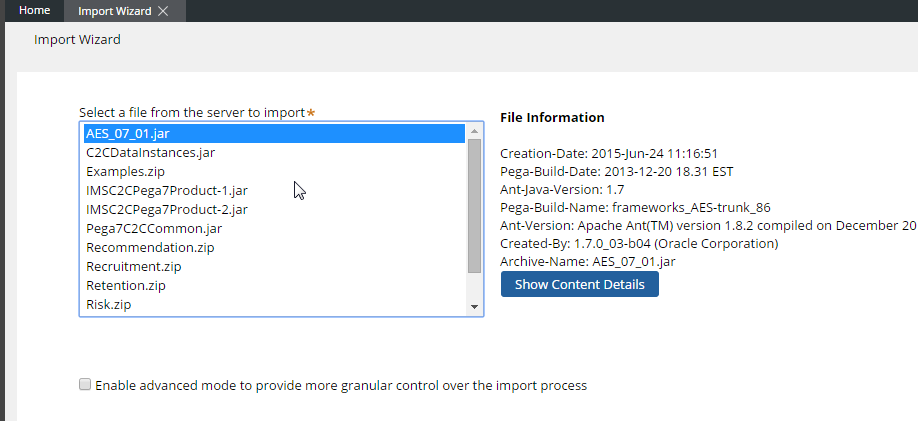Screen dimensions: 918x421
Task: Select Recruitment.zip in the list
Action: (x=133, y=267)
